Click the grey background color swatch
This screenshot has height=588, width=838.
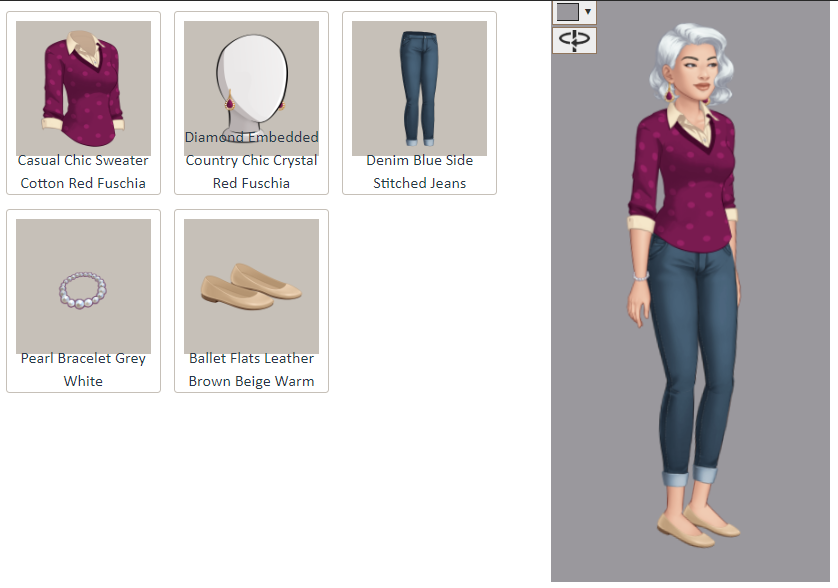point(567,12)
